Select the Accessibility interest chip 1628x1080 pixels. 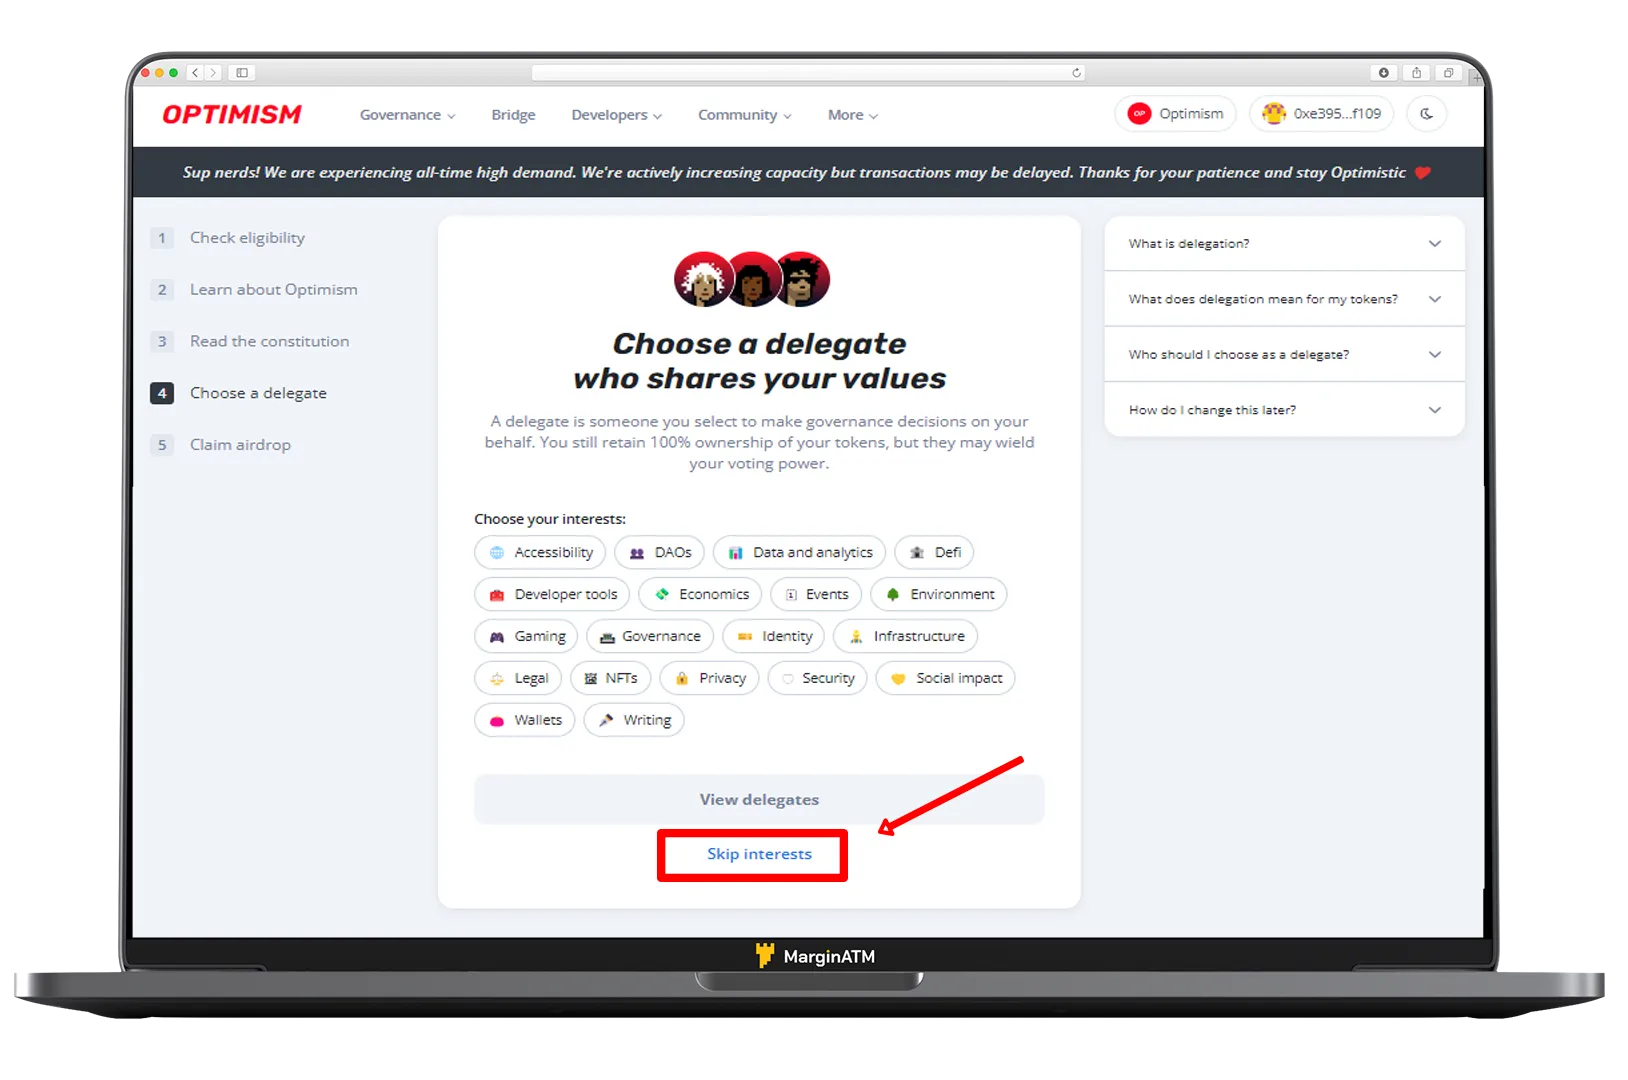point(540,553)
